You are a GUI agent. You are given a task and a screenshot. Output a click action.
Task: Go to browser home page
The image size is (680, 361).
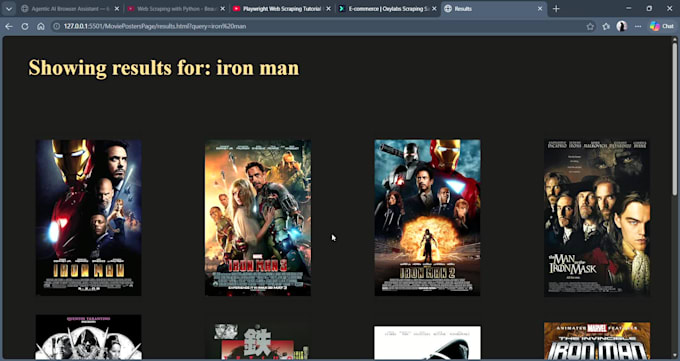[41, 26]
